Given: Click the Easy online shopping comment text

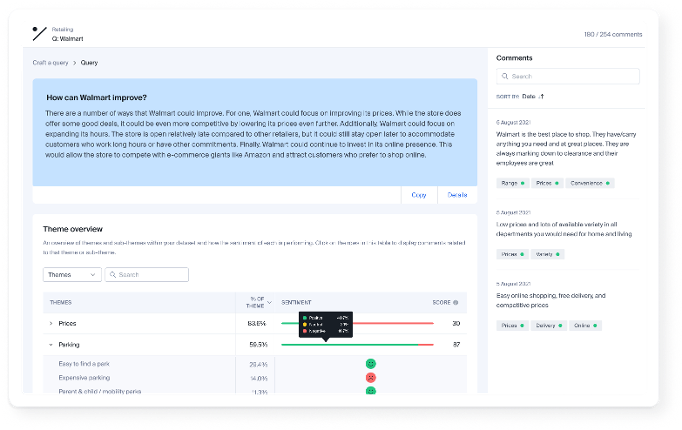Looking at the screenshot, I should coord(551,300).
